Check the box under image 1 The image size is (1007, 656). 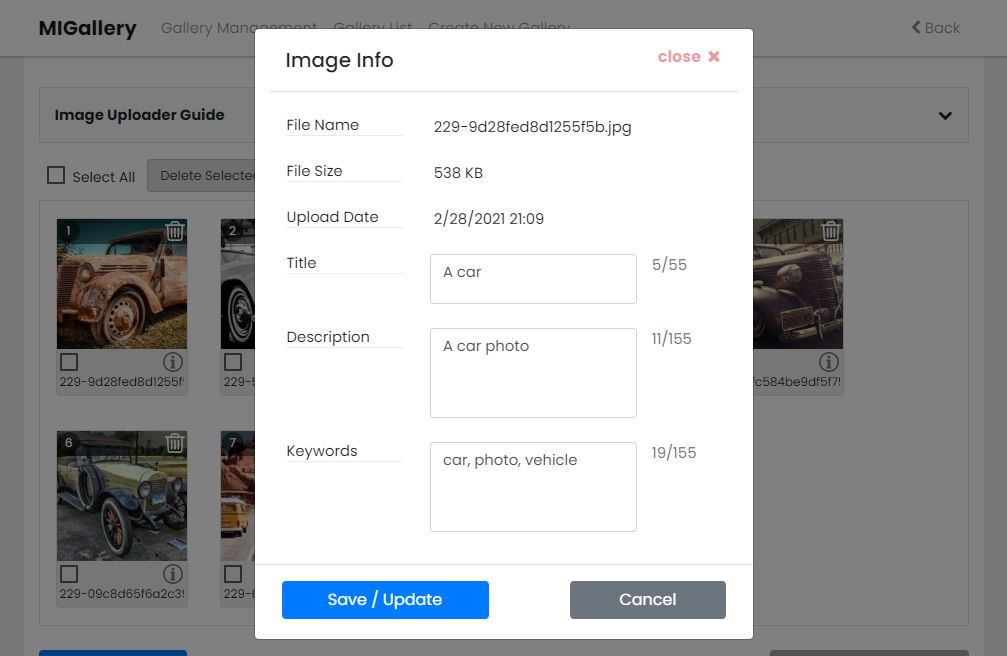point(69,362)
